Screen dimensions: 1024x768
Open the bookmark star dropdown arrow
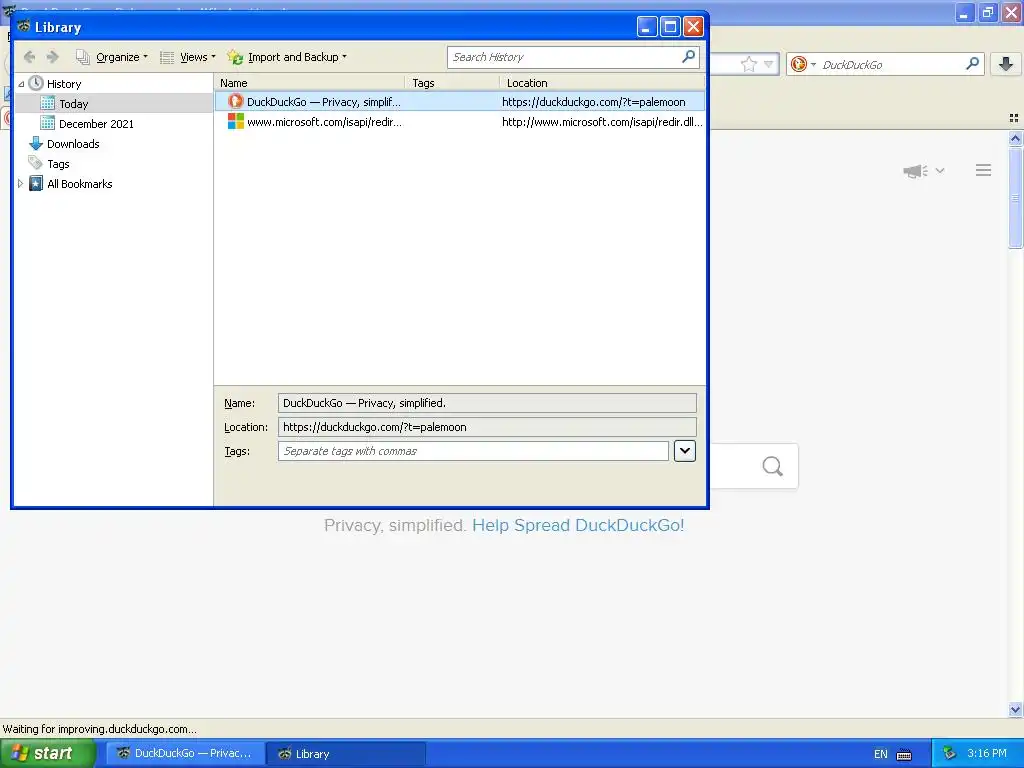[769, 64]
